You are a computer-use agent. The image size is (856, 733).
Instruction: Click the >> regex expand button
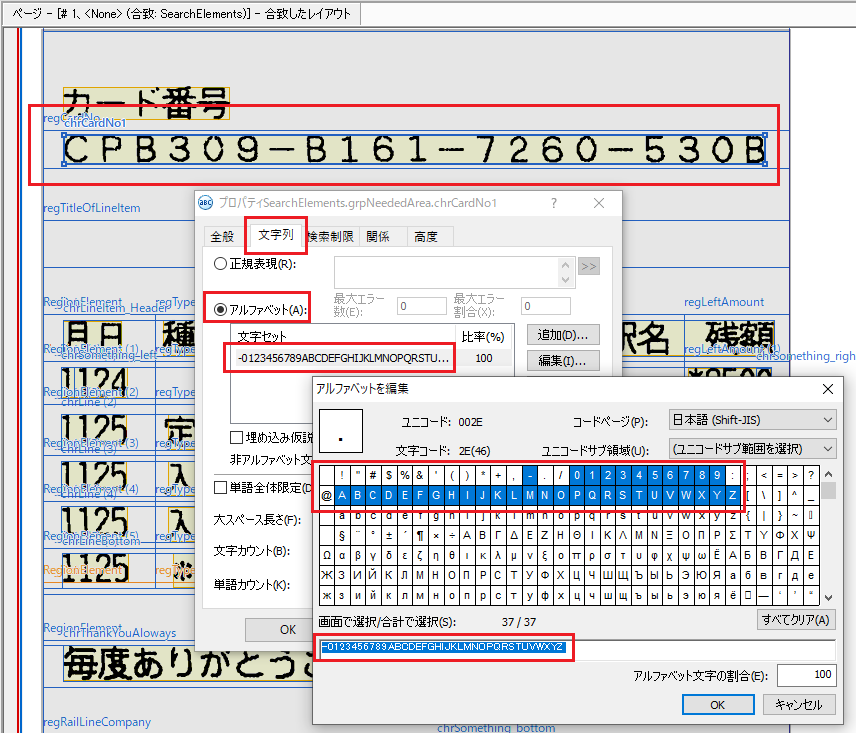point(588,266)
